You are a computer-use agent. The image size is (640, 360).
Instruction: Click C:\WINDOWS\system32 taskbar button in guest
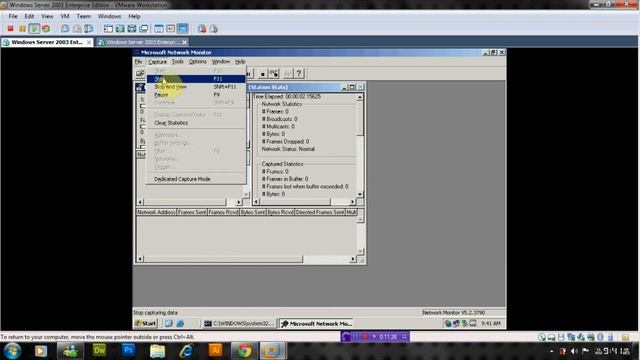[239, 323]
